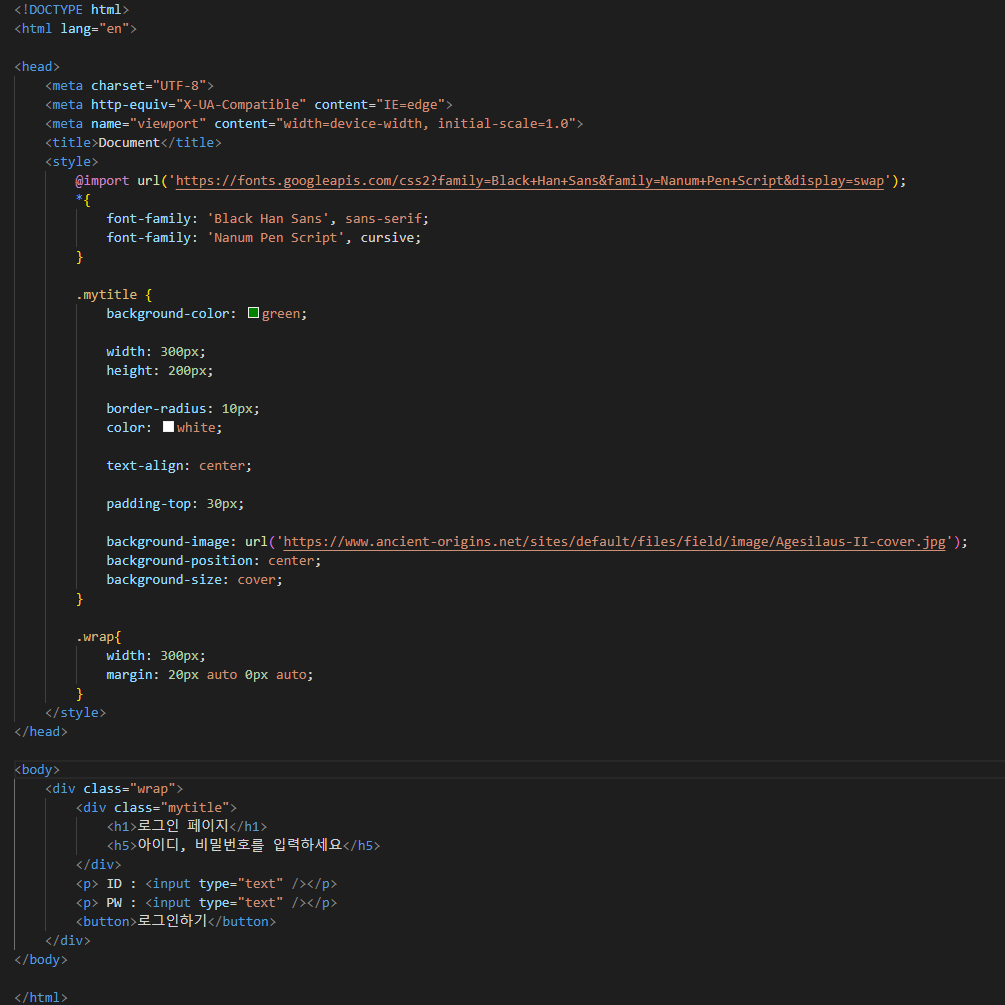Click the 'Black Han Sans' font name
This screenshot has height=1005, width=1005.
pyautogui.click(x=268, y=219)
